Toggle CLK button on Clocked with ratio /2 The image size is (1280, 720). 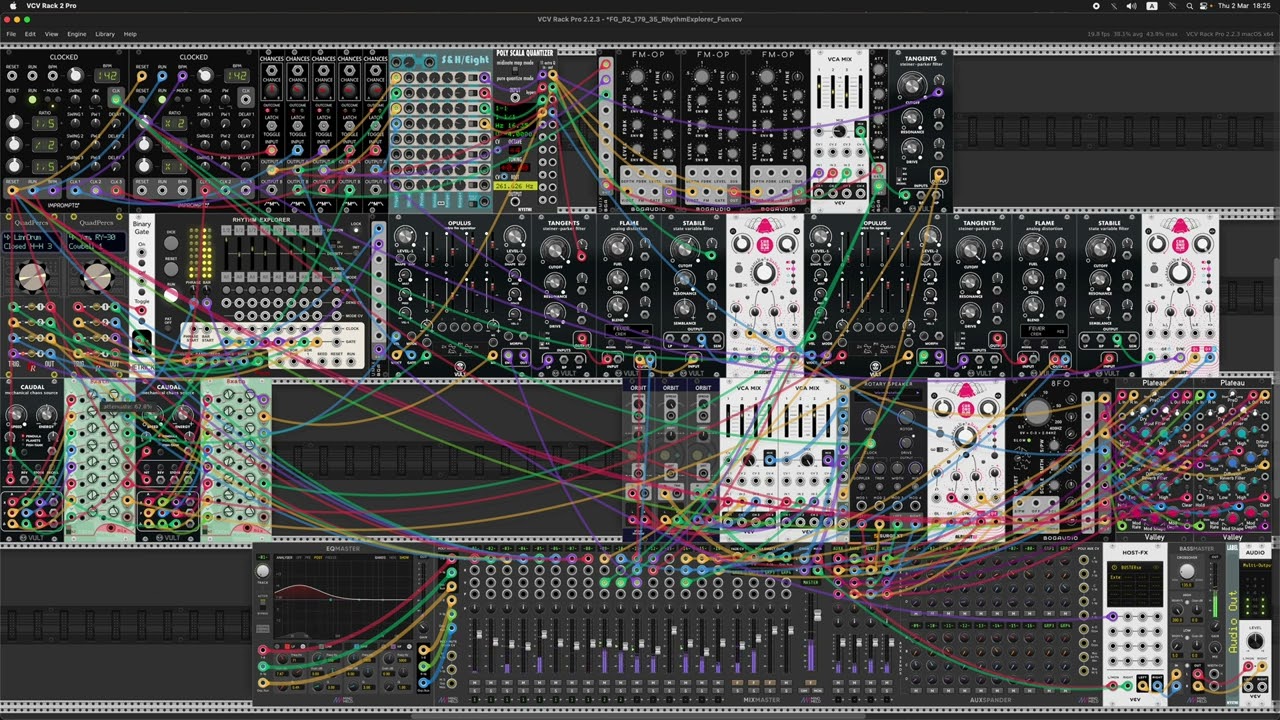[116, 100]
